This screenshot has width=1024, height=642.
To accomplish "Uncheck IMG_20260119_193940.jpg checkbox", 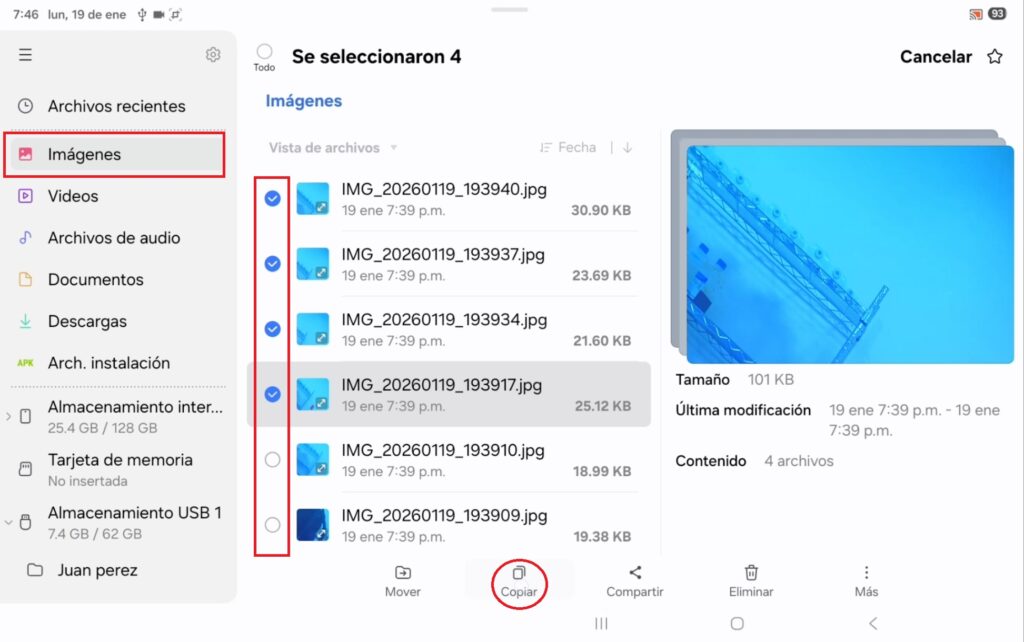I will click(x=272, y=199).
